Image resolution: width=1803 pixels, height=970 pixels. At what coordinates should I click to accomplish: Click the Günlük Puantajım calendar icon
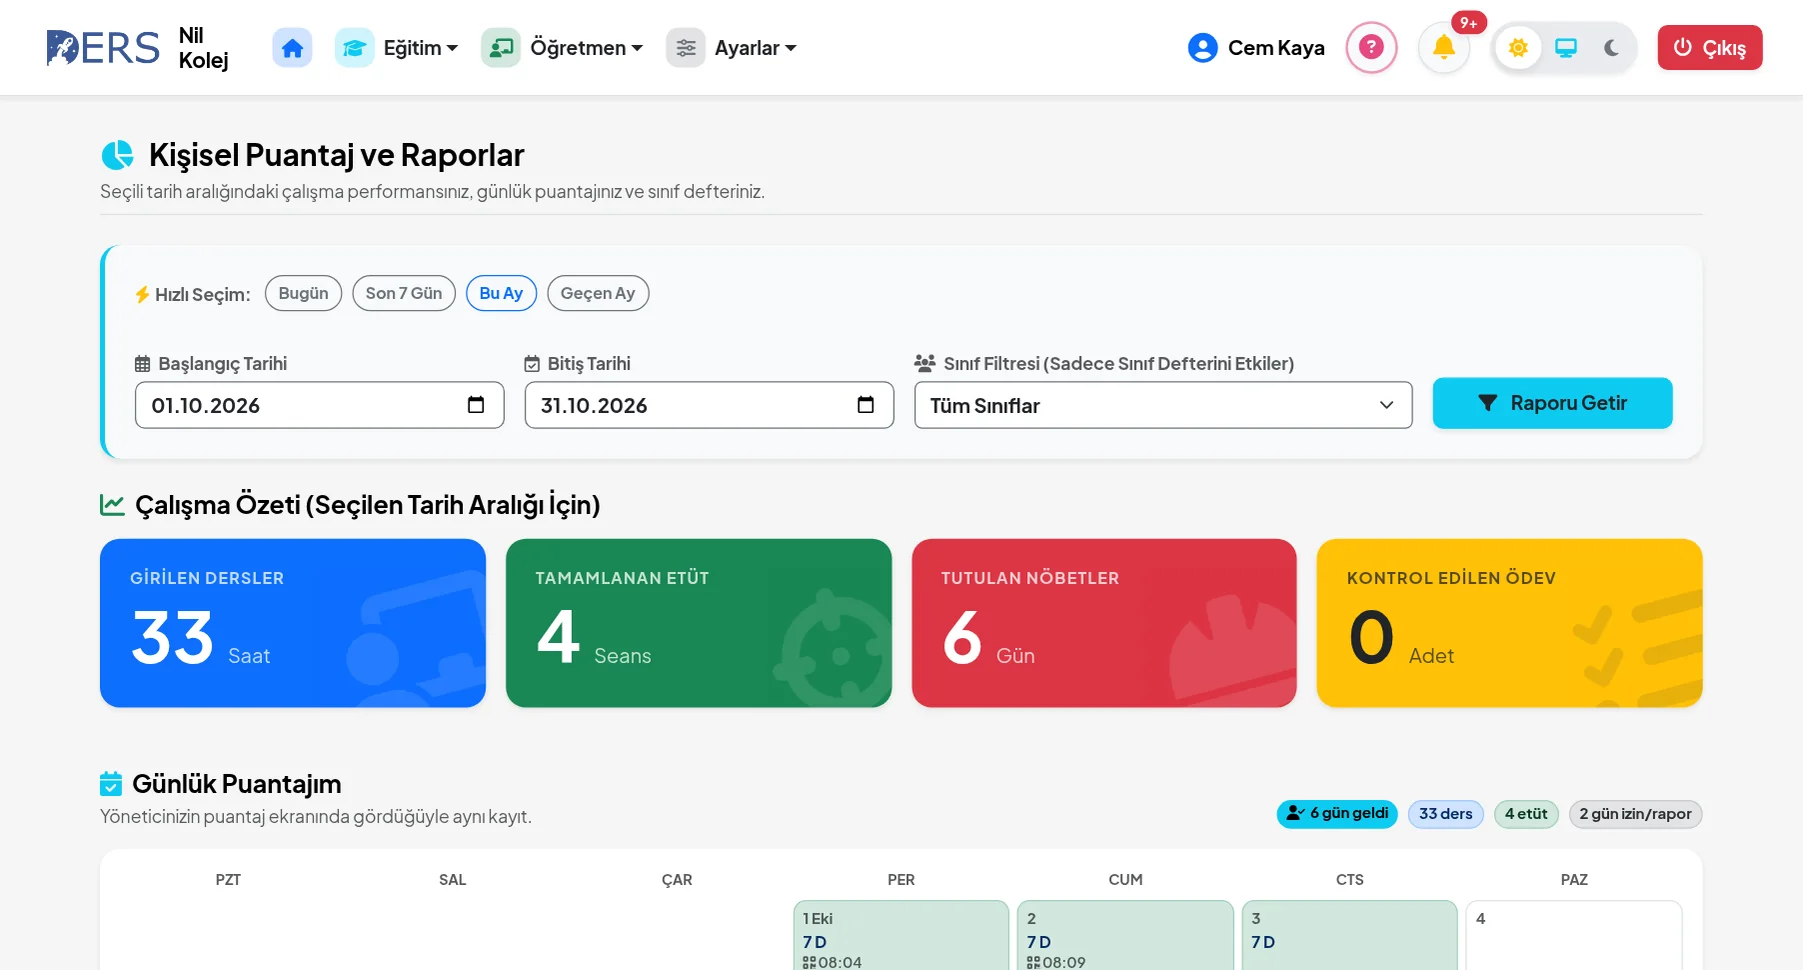click(x=111, y=784)
